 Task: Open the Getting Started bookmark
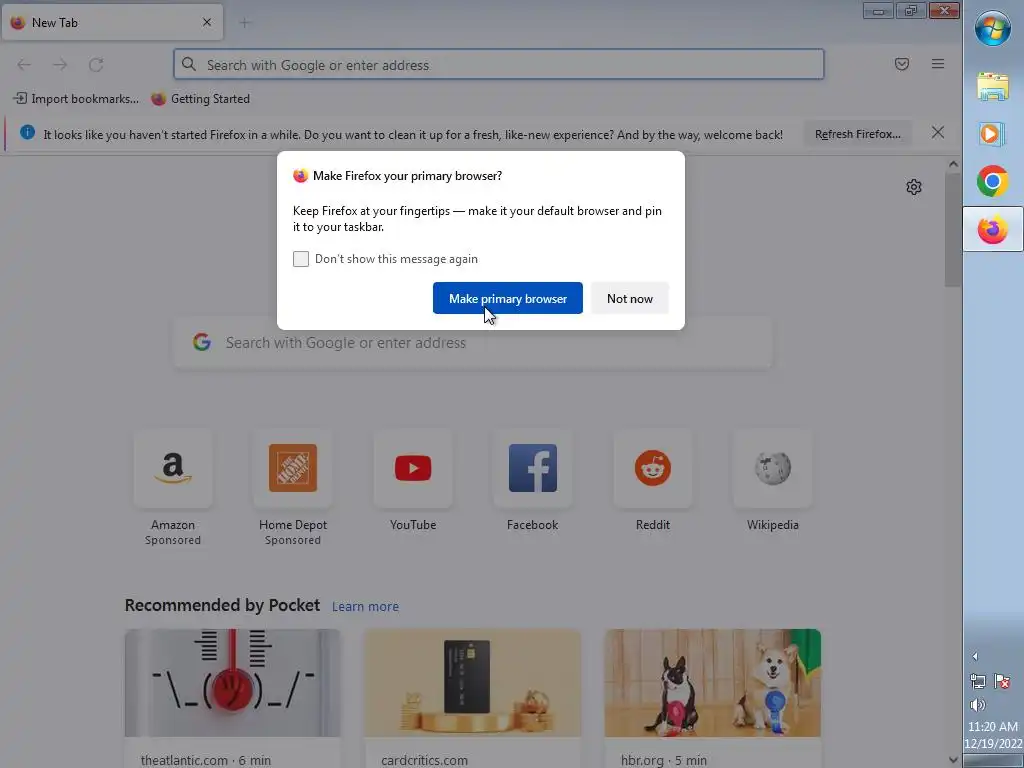coord(200,99)
